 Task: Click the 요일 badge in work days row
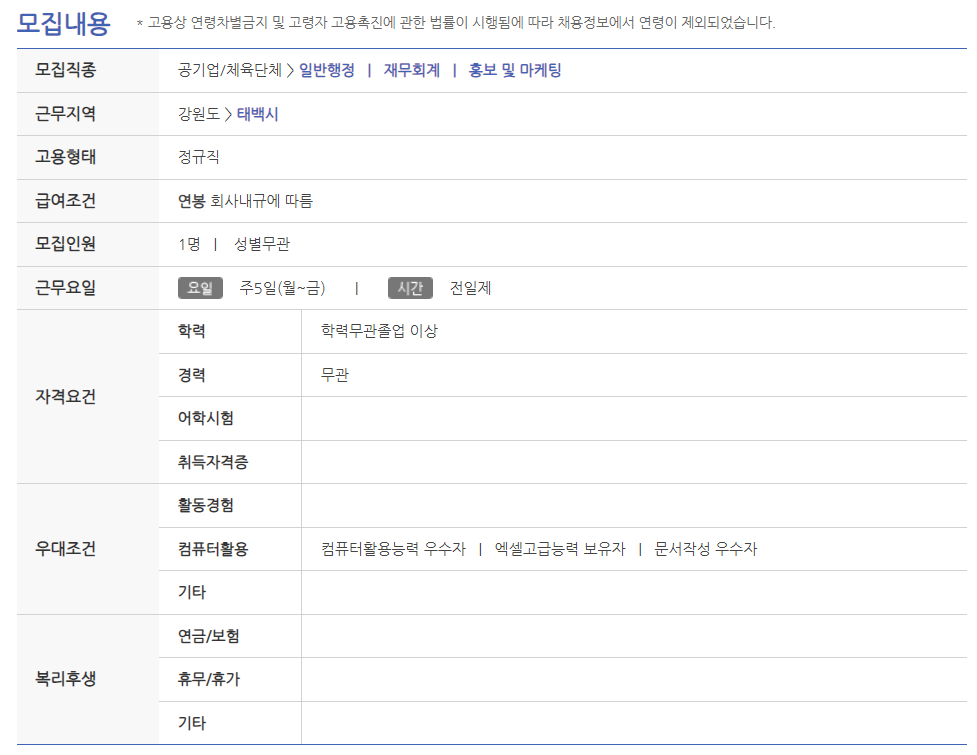tap(200, 288)
